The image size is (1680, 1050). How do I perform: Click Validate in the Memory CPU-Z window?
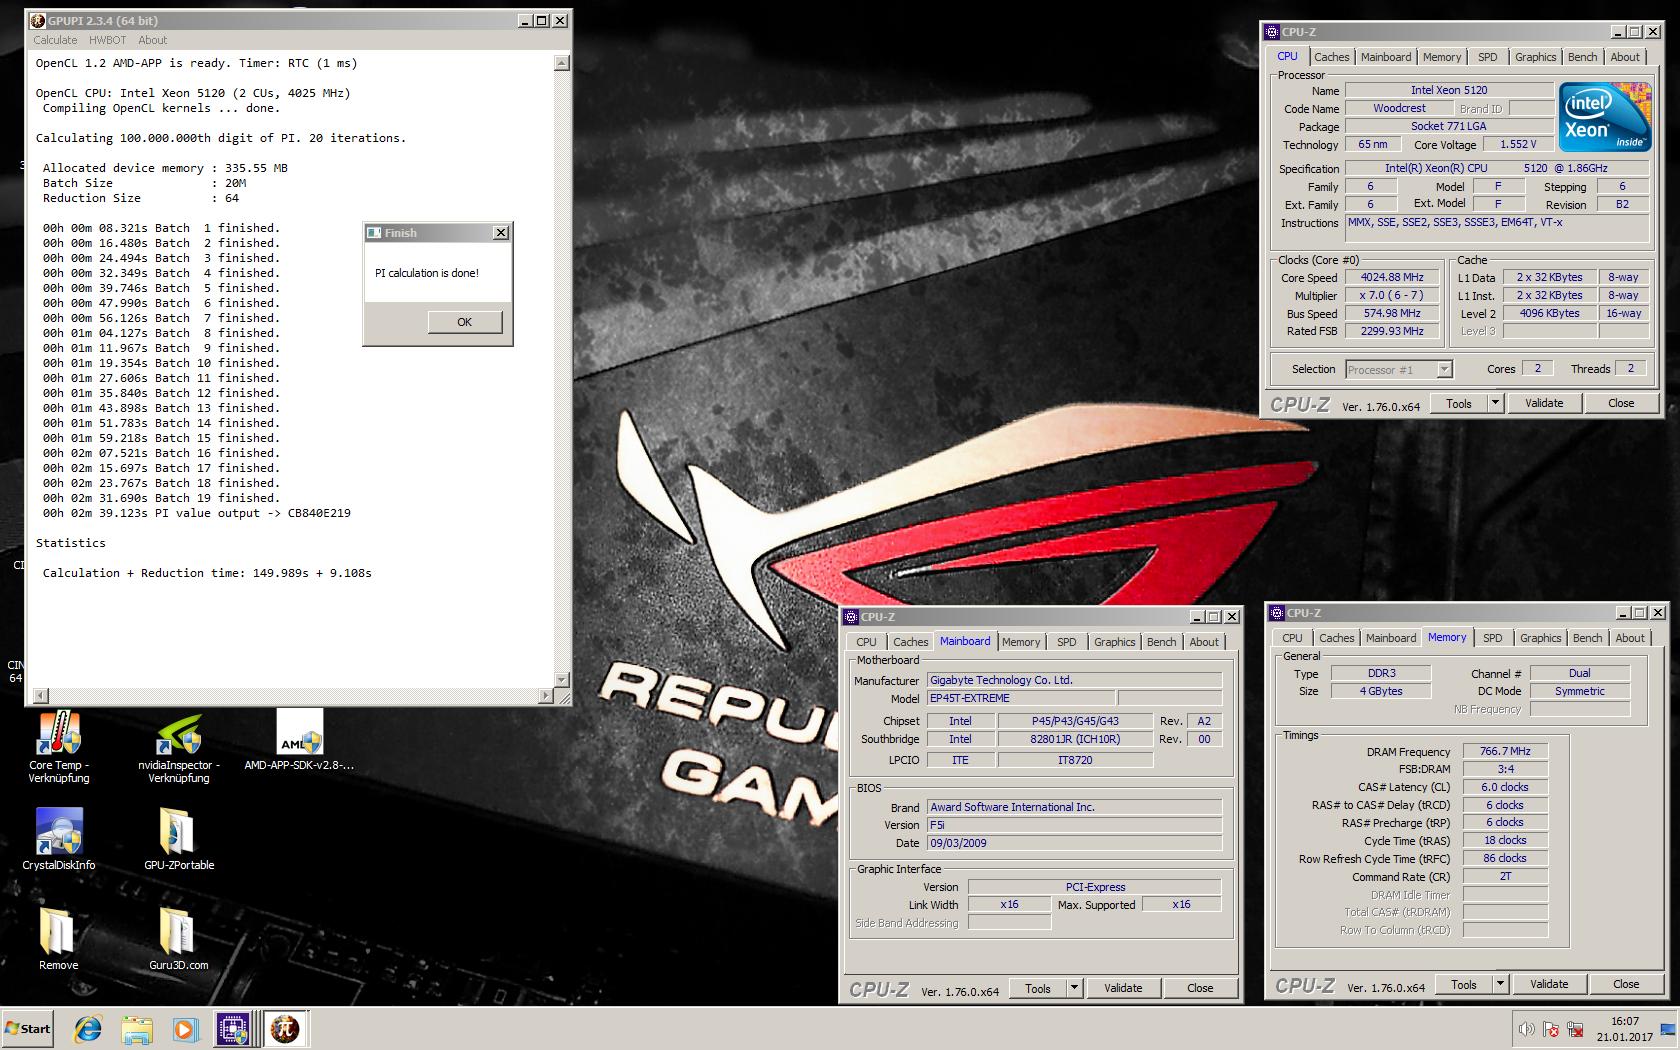(x=1549, y=984)
